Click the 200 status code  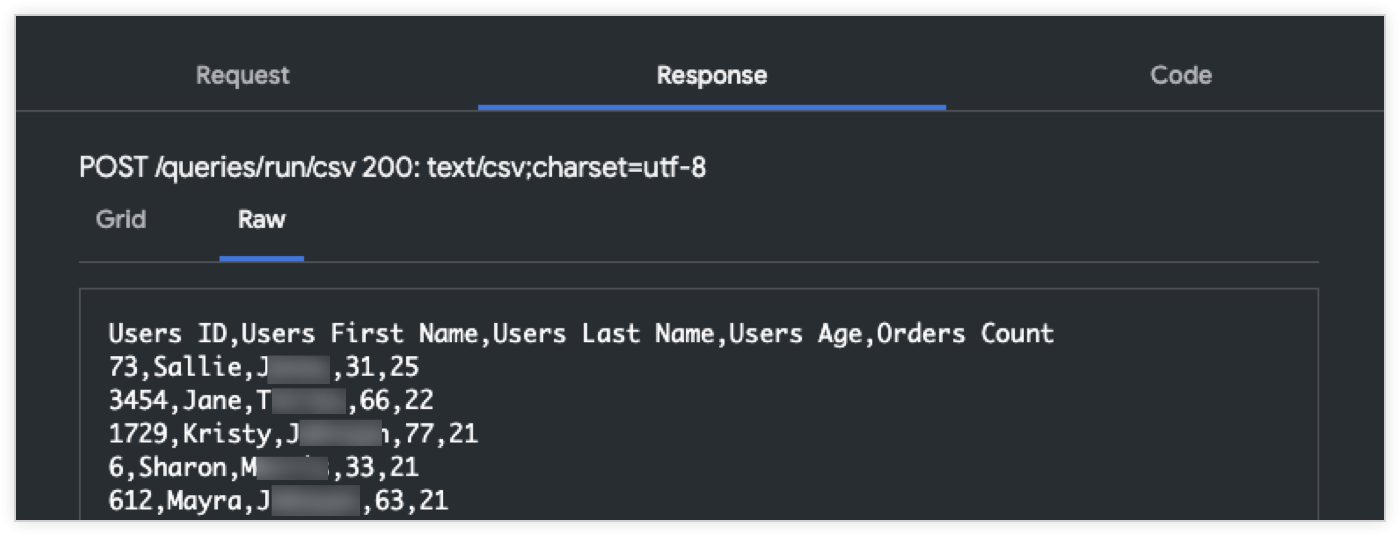tap(387, 167)
